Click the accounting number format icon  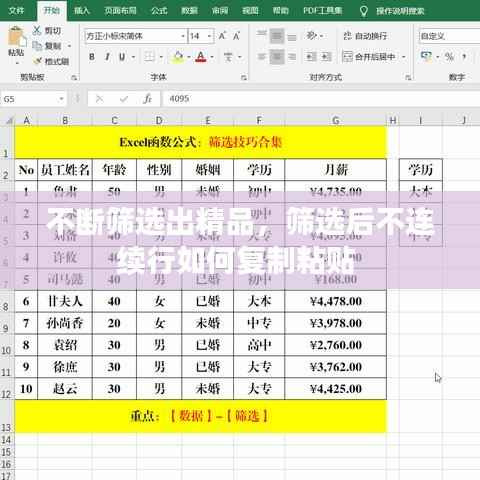click(426, 56)
